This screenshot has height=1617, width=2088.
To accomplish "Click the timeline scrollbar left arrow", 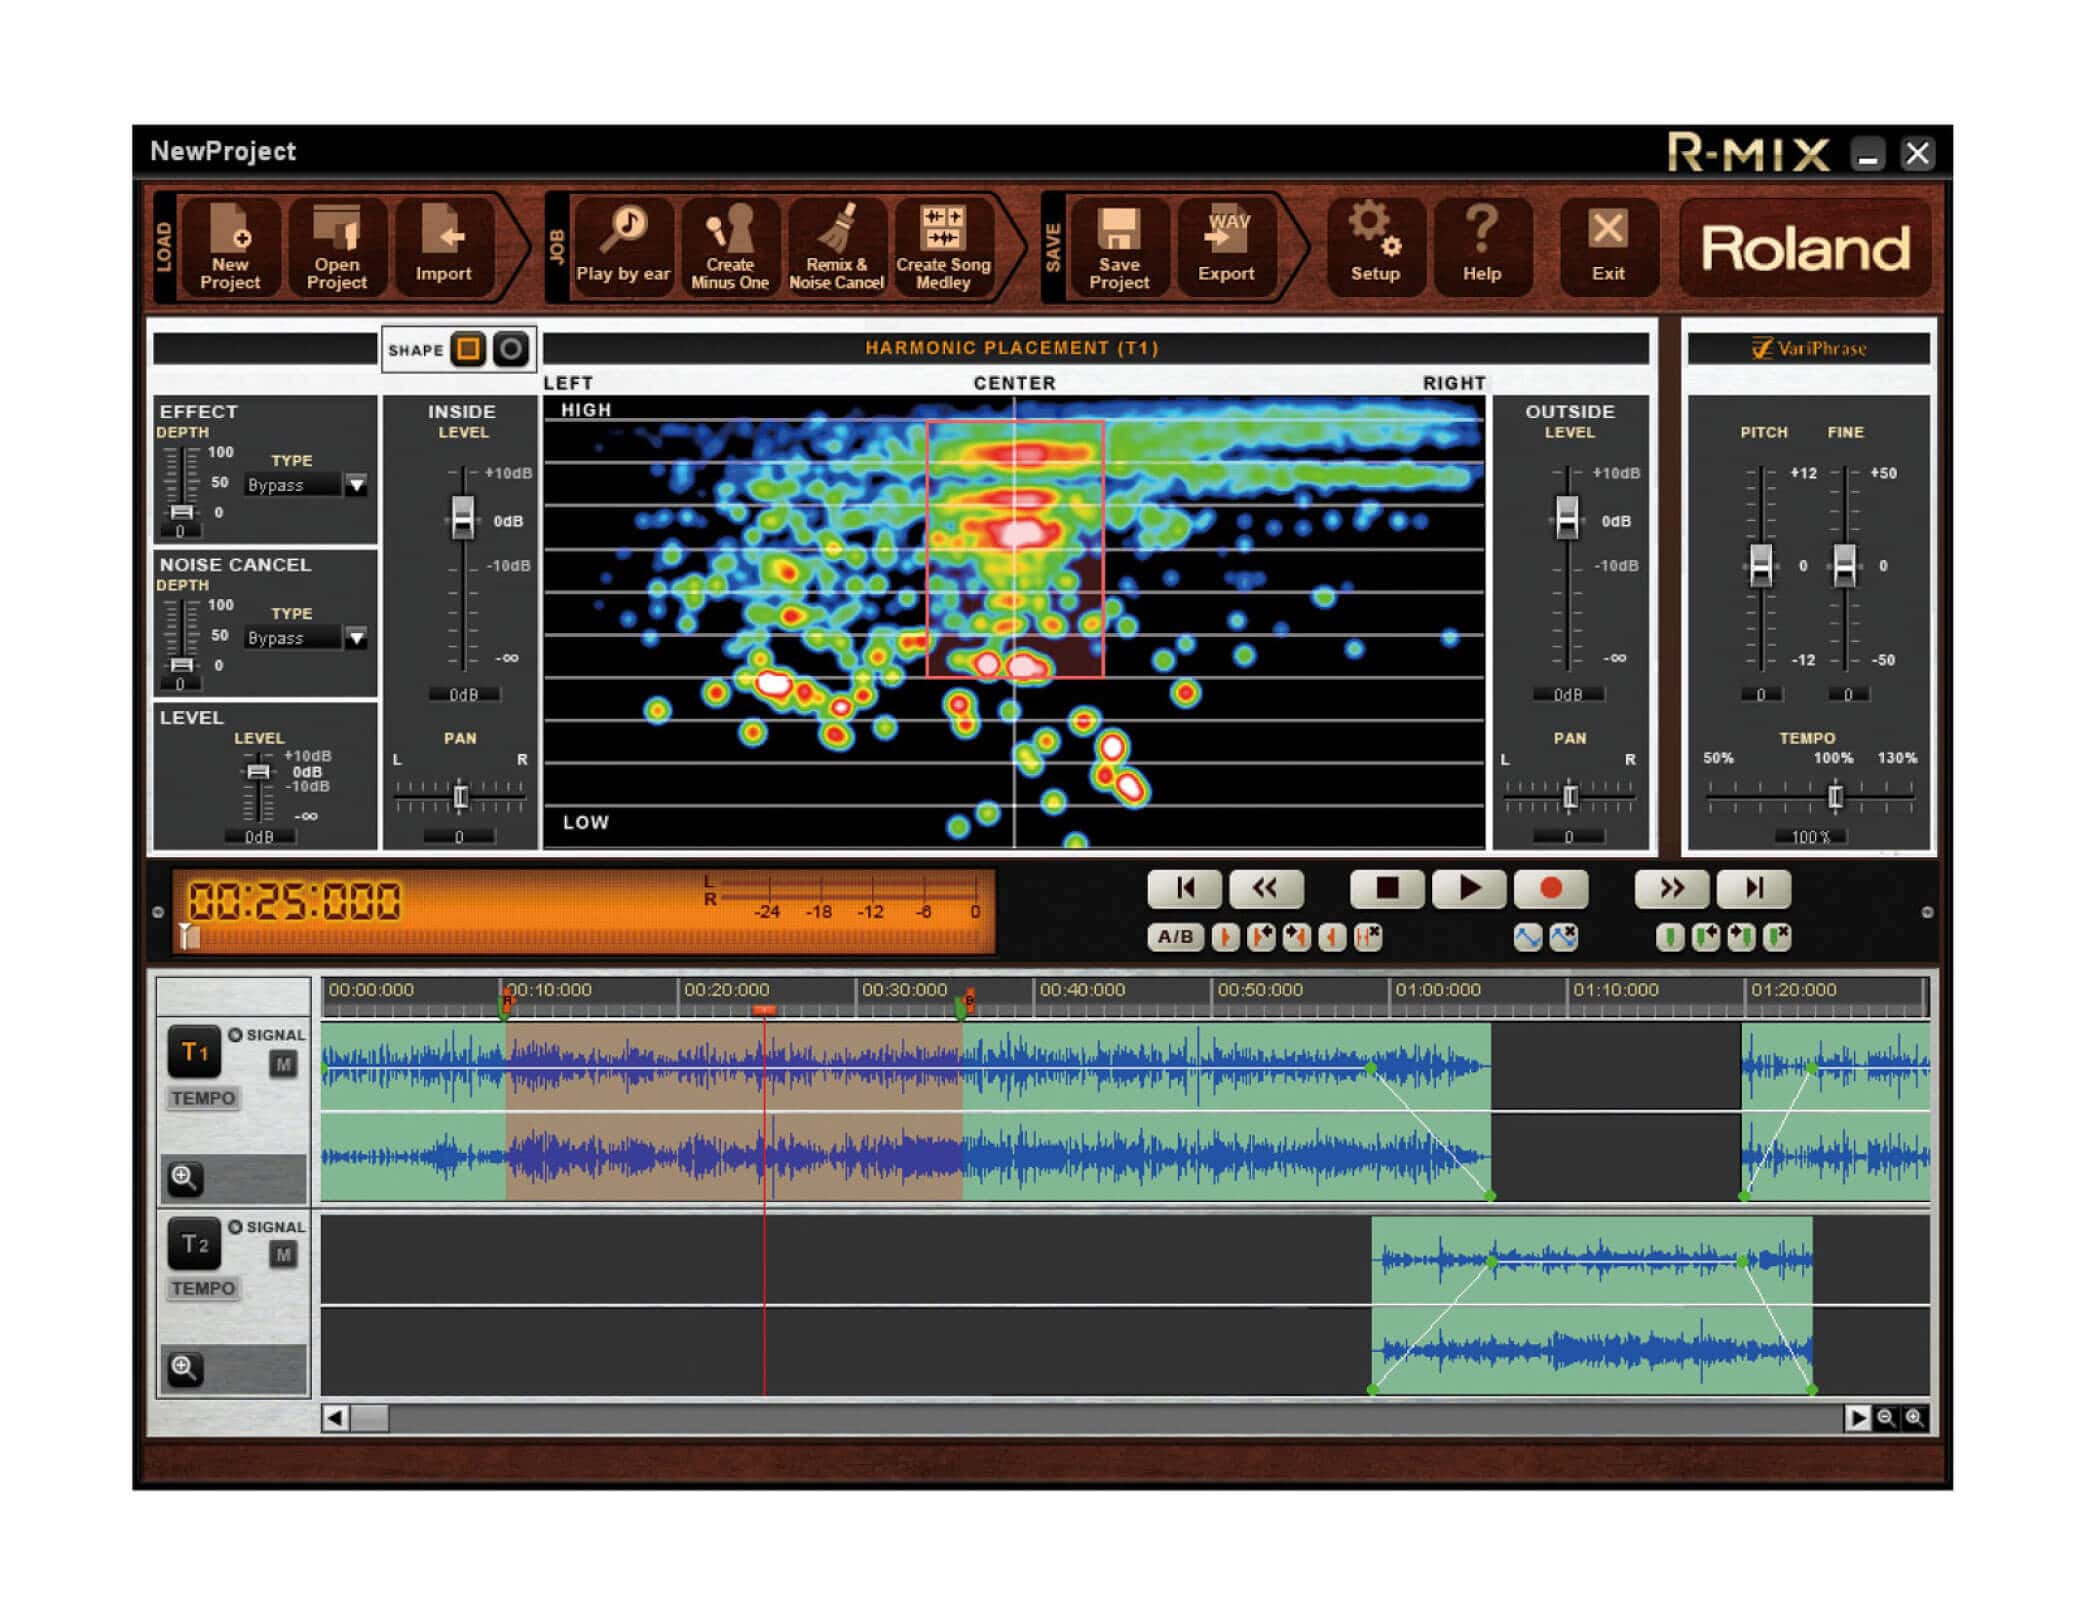I will coord(335,1417).
